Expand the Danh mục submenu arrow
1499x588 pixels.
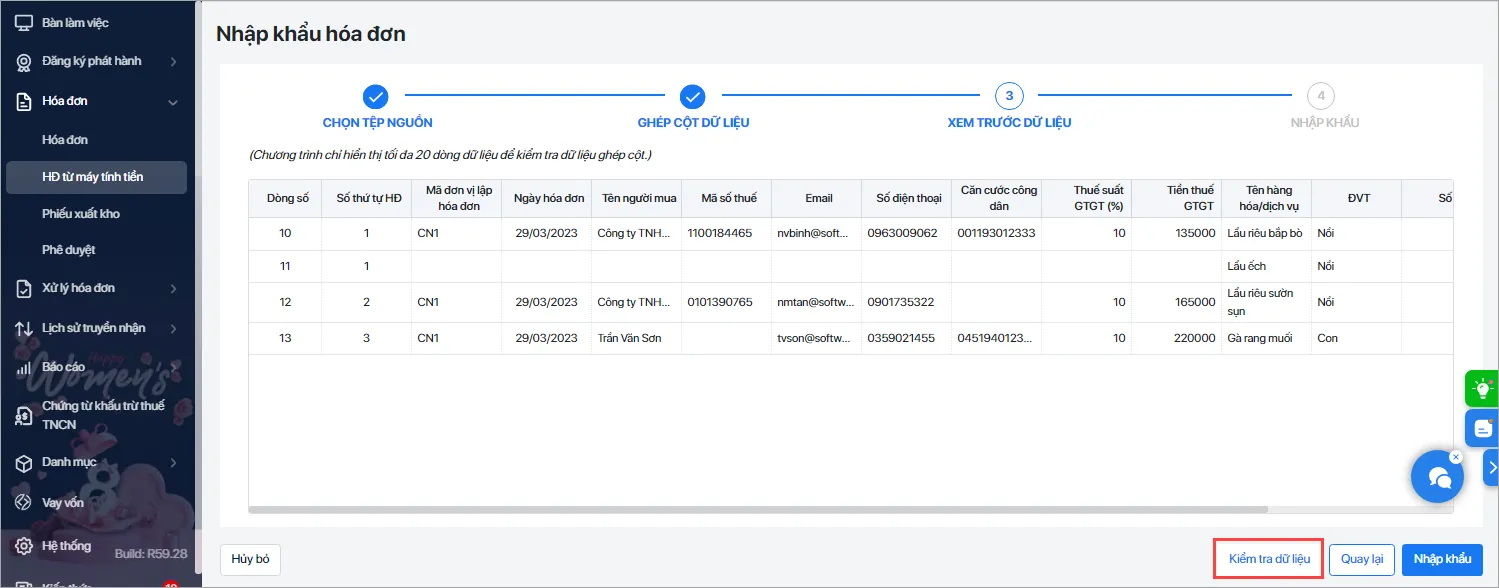point(173,463)
